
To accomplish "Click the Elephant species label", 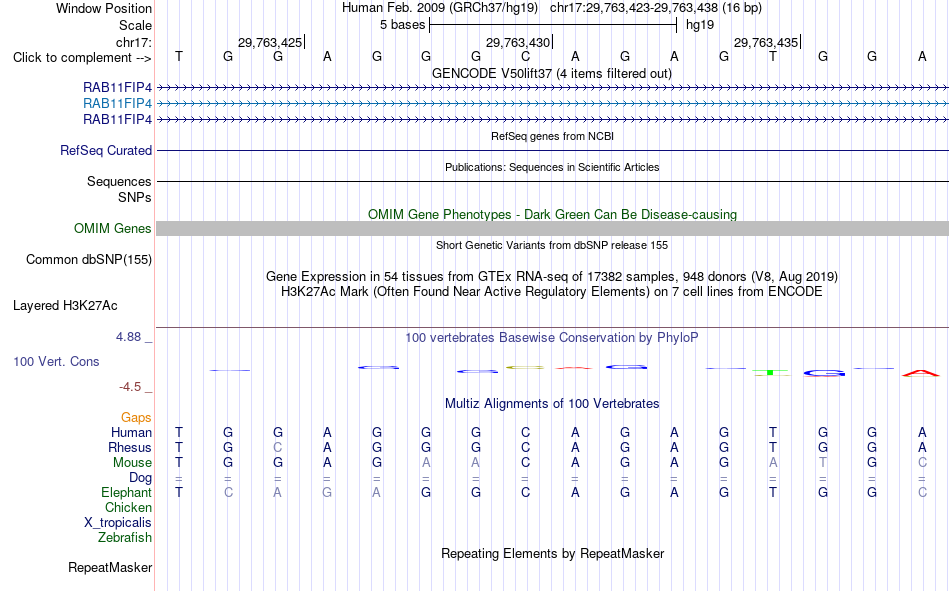I will pyautogui.click(x=127, y=493).
